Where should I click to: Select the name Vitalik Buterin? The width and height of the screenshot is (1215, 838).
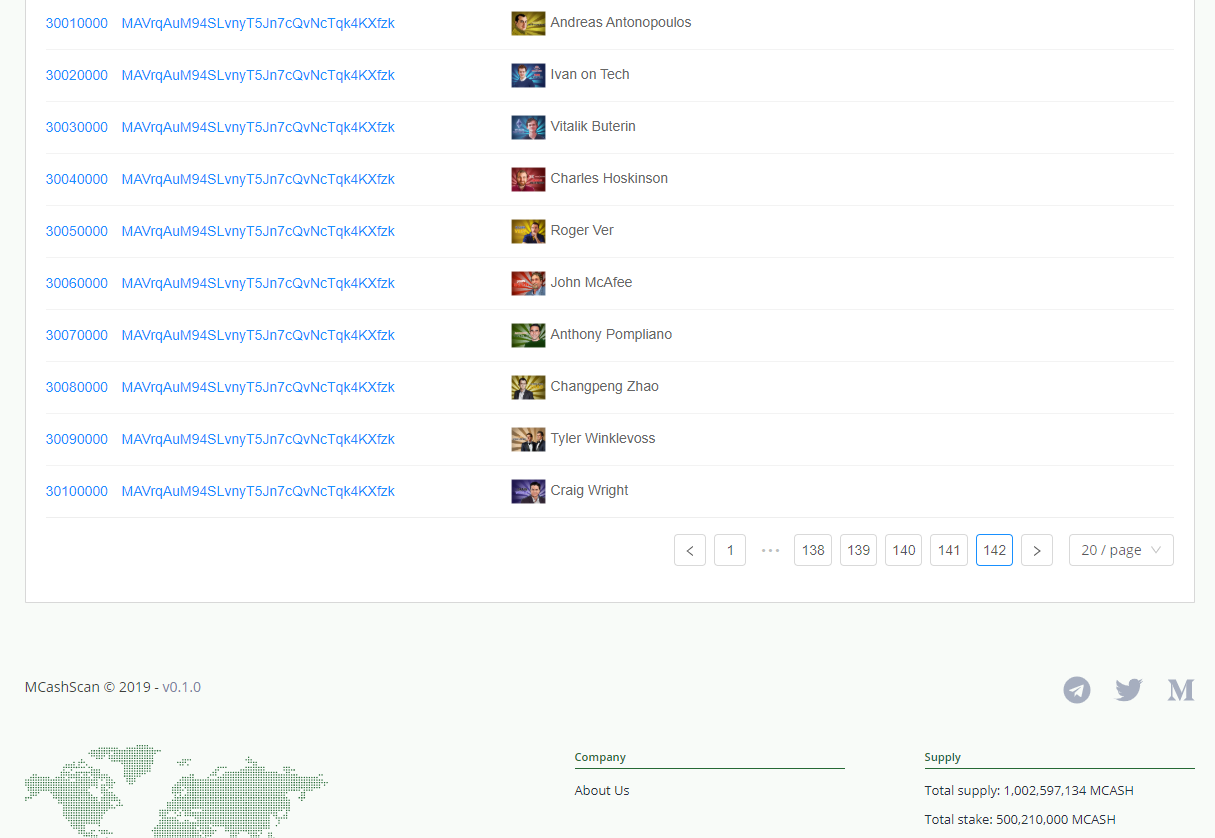click(x=593, y=126)
